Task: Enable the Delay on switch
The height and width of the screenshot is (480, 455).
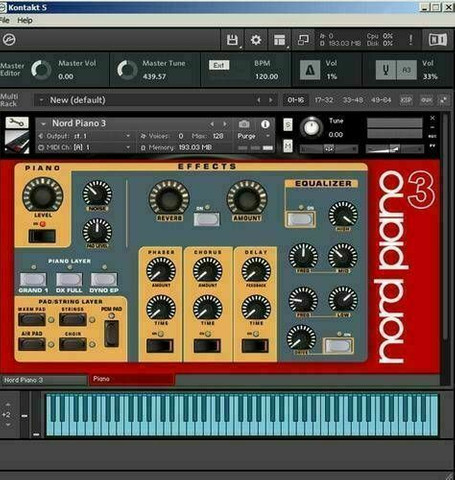Action: (255, 346)
